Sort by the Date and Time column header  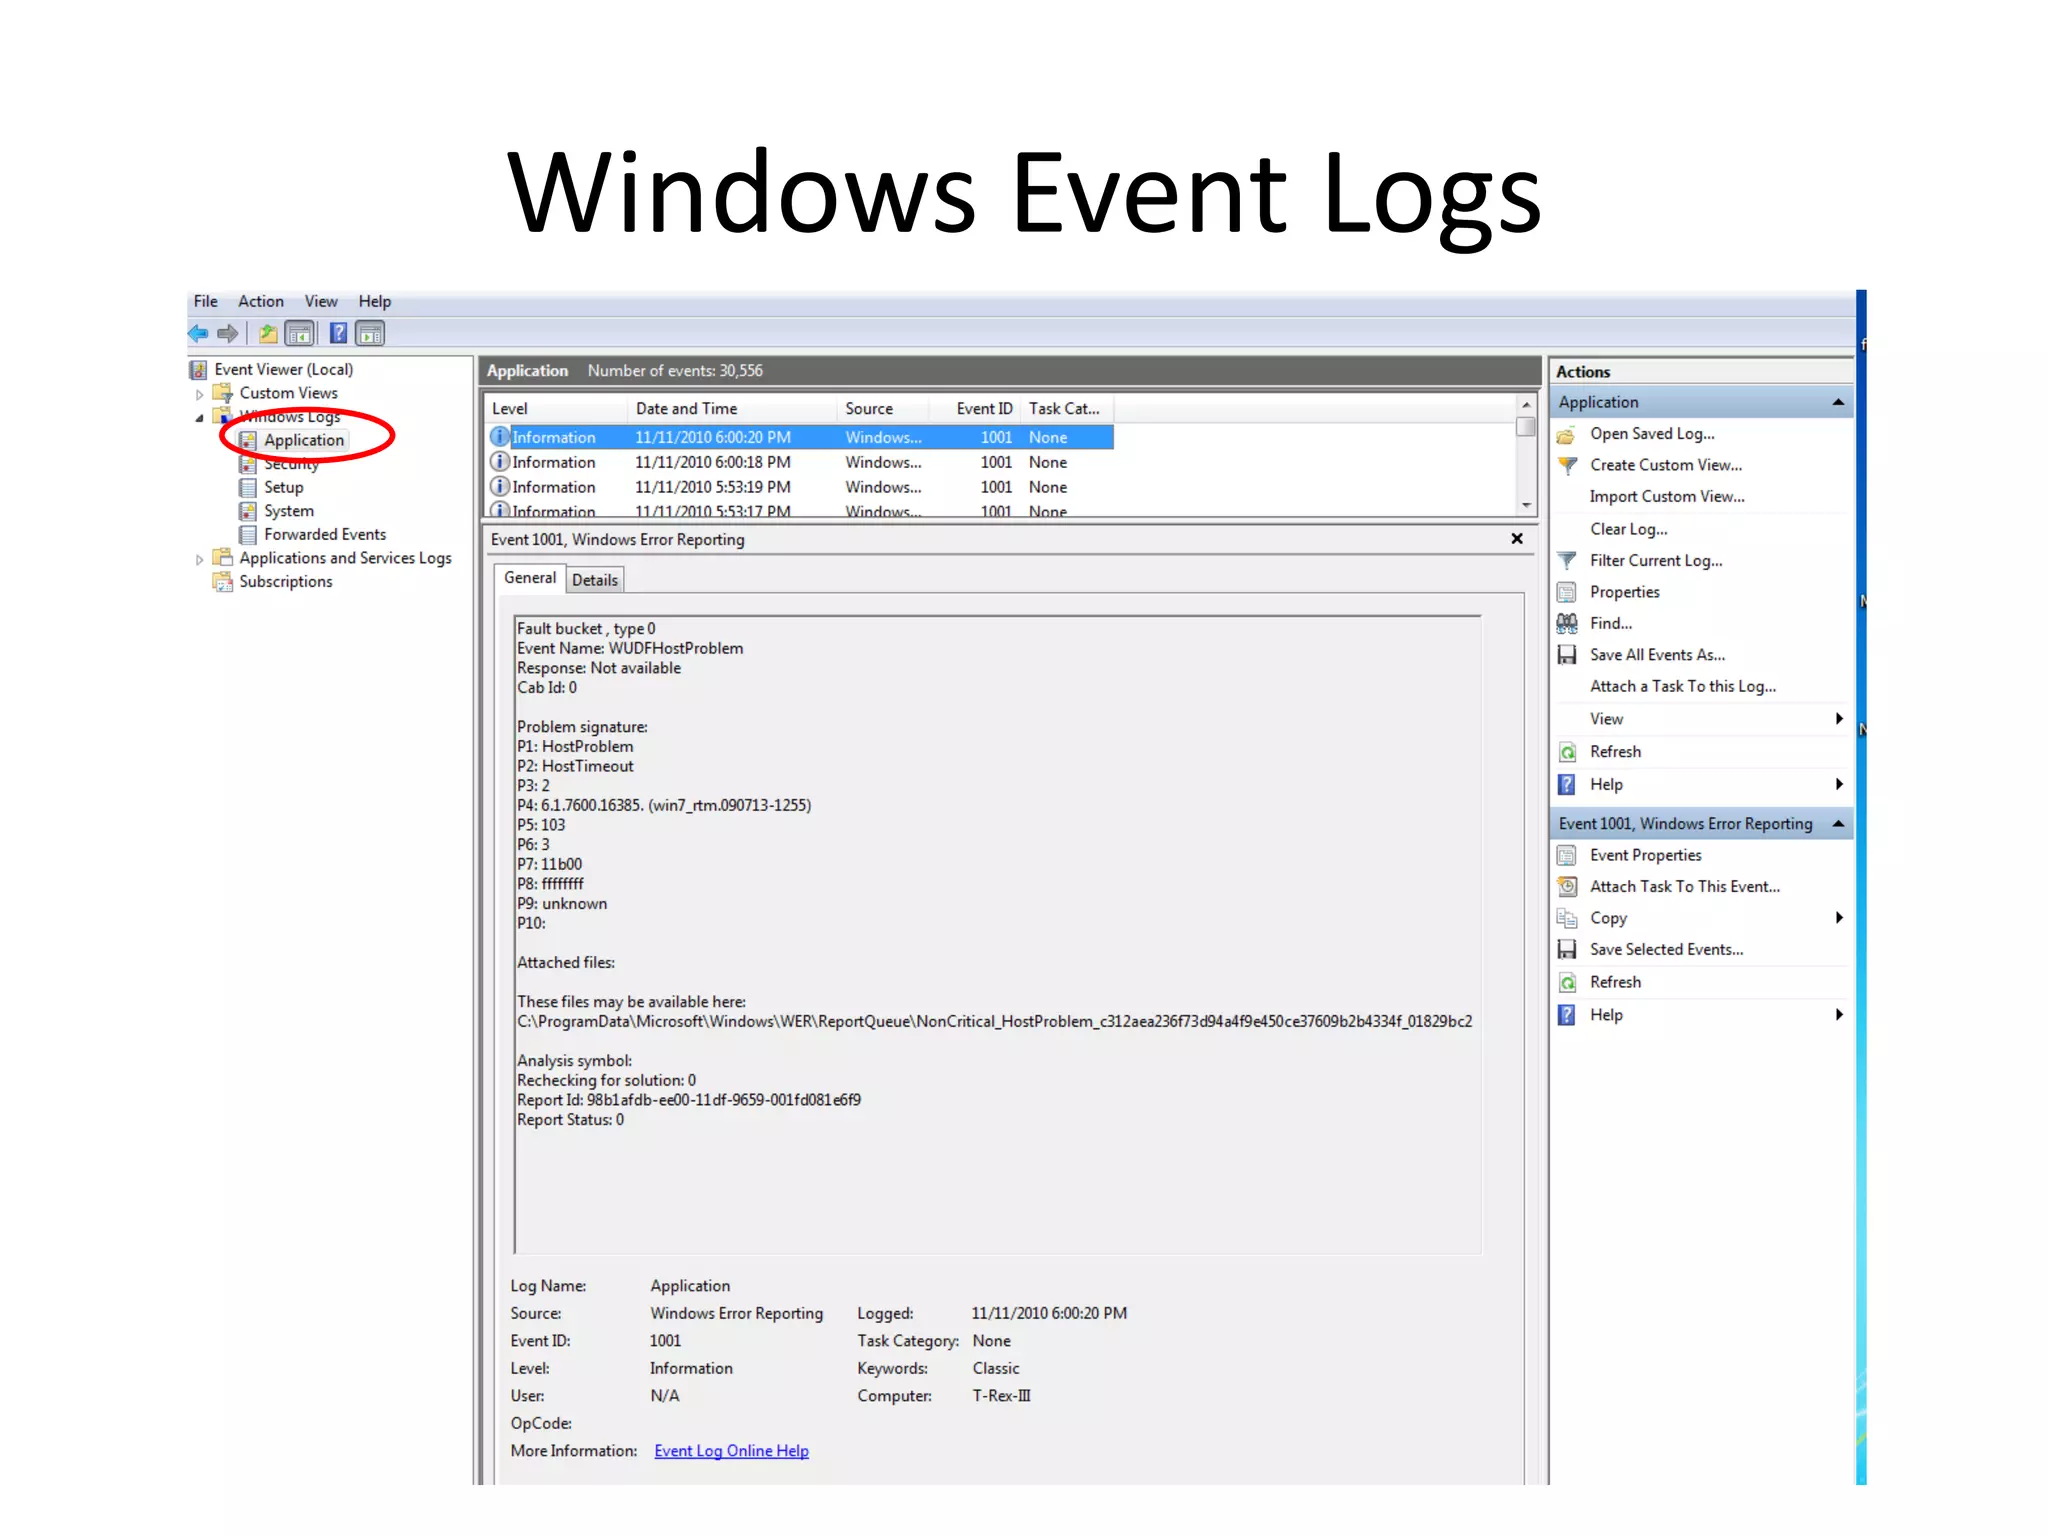tap(733, 409)
